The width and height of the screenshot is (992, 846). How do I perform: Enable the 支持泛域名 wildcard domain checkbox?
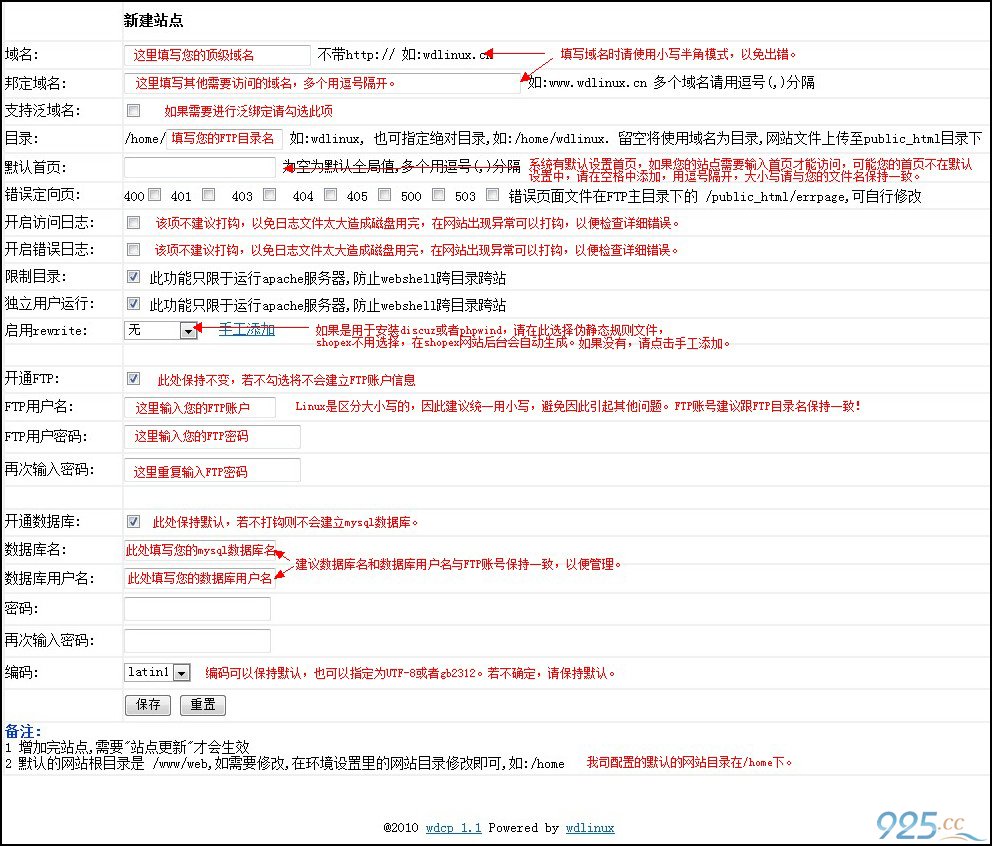coord(133,111)
